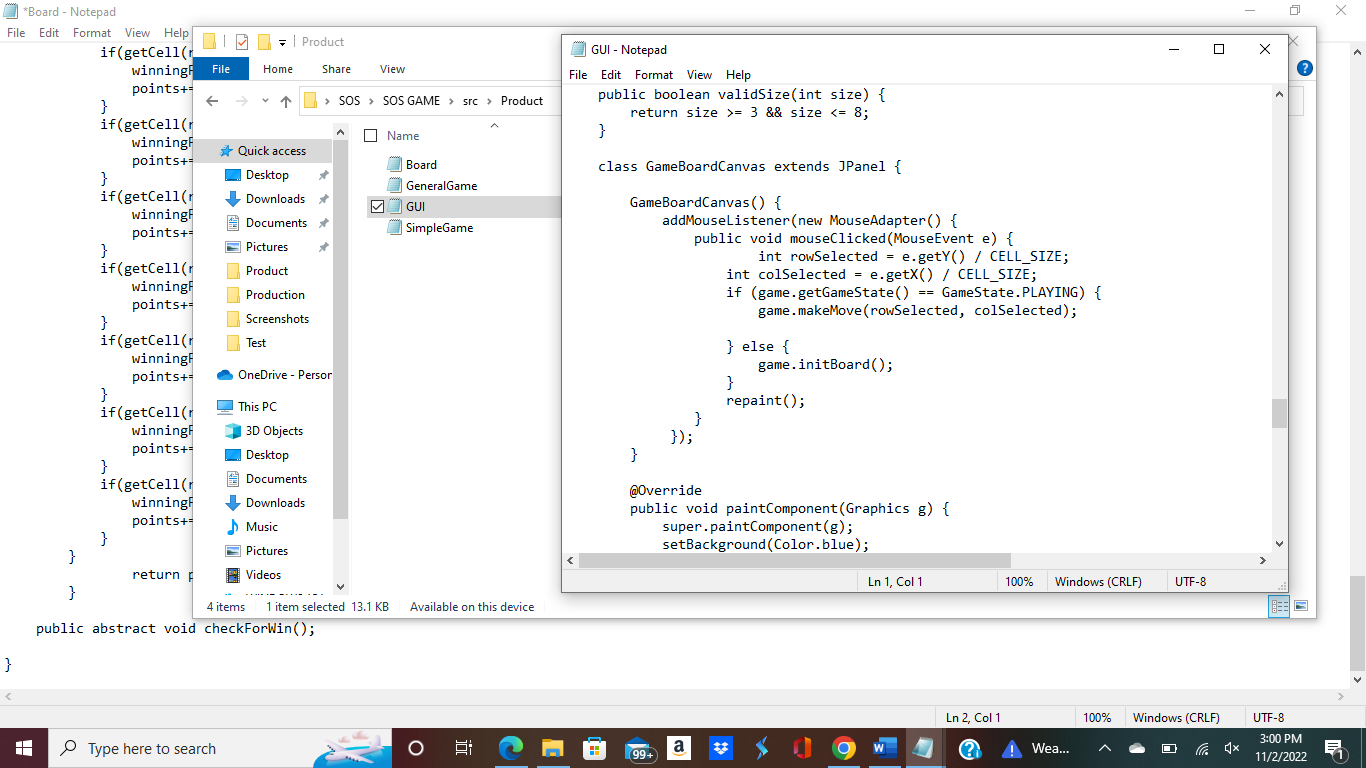The image size is (1366, 768).
Task: Click the Properties icon on the Quick Access Toolbar
Action: pyautogui.click(x=241, y=42)
